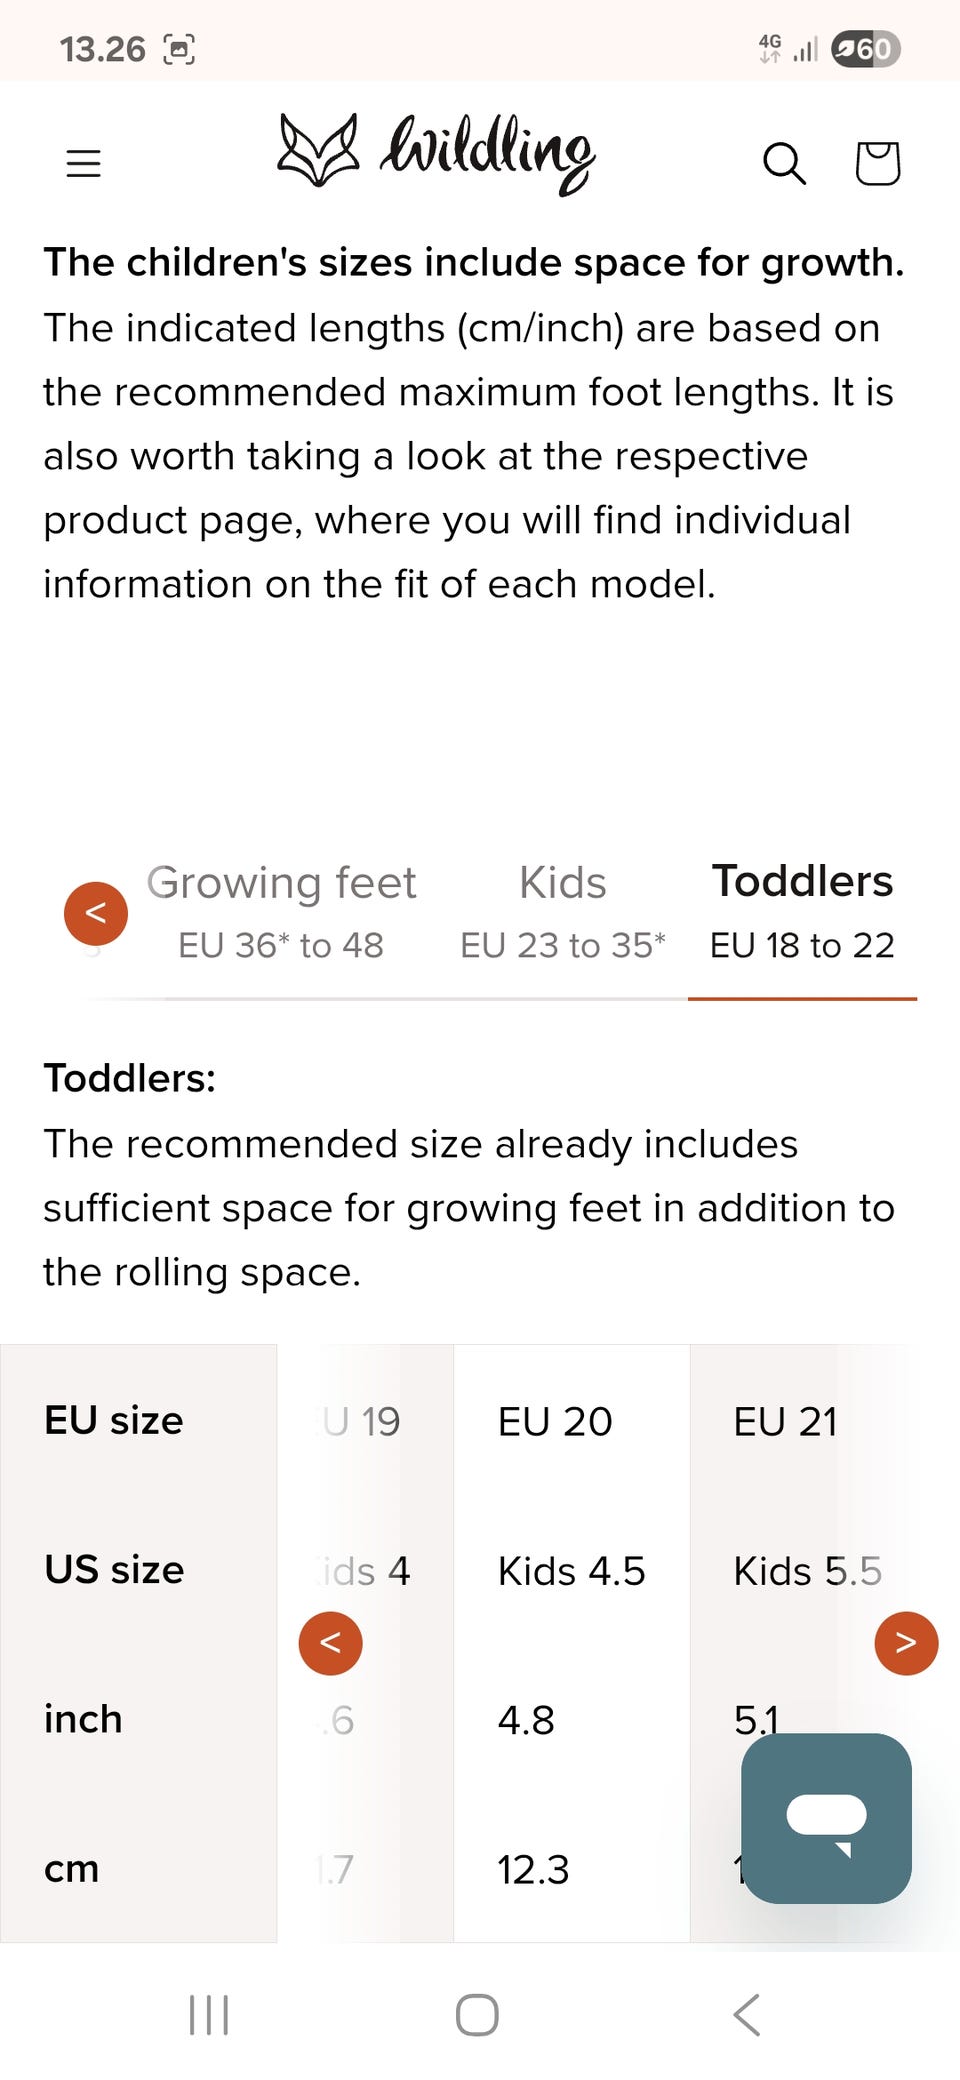This screenshot has width=960, height=2080.
Task: Tap the 12.3 cm value cell
Action: click(x=533, y=1869)
